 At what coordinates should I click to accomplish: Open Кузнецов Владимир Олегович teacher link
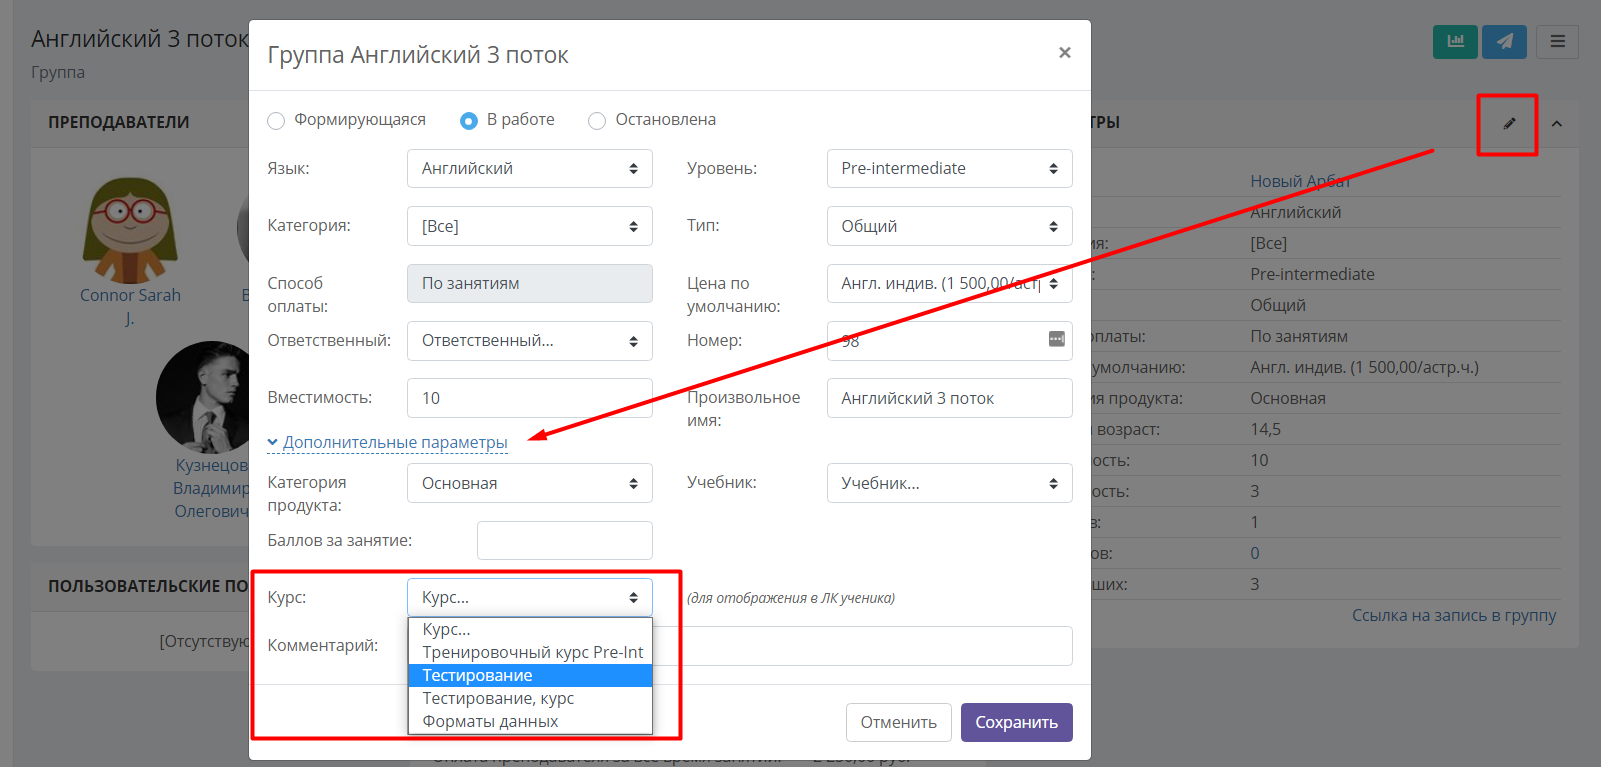click(211, 488)
